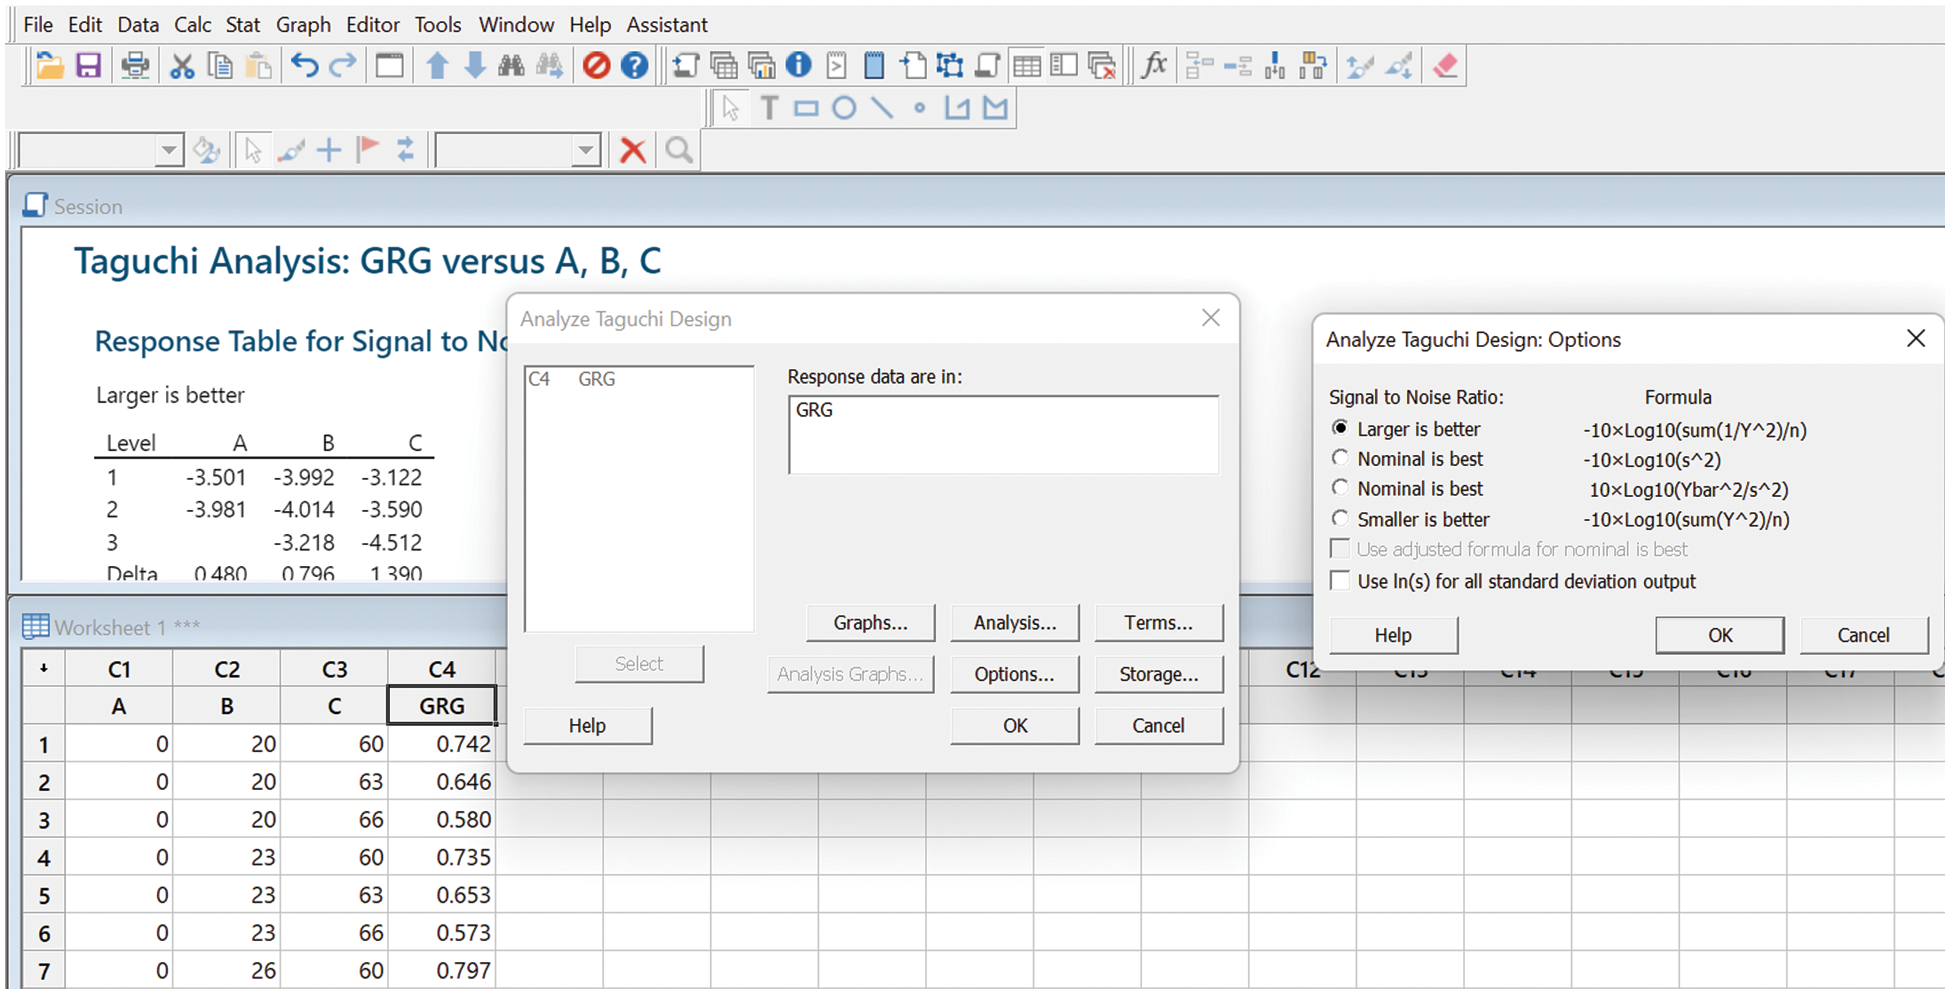Image resolution: width=1950 pixels, height=994 pixels.
Task: Click the Response data input field
Action: point(1003,434)
